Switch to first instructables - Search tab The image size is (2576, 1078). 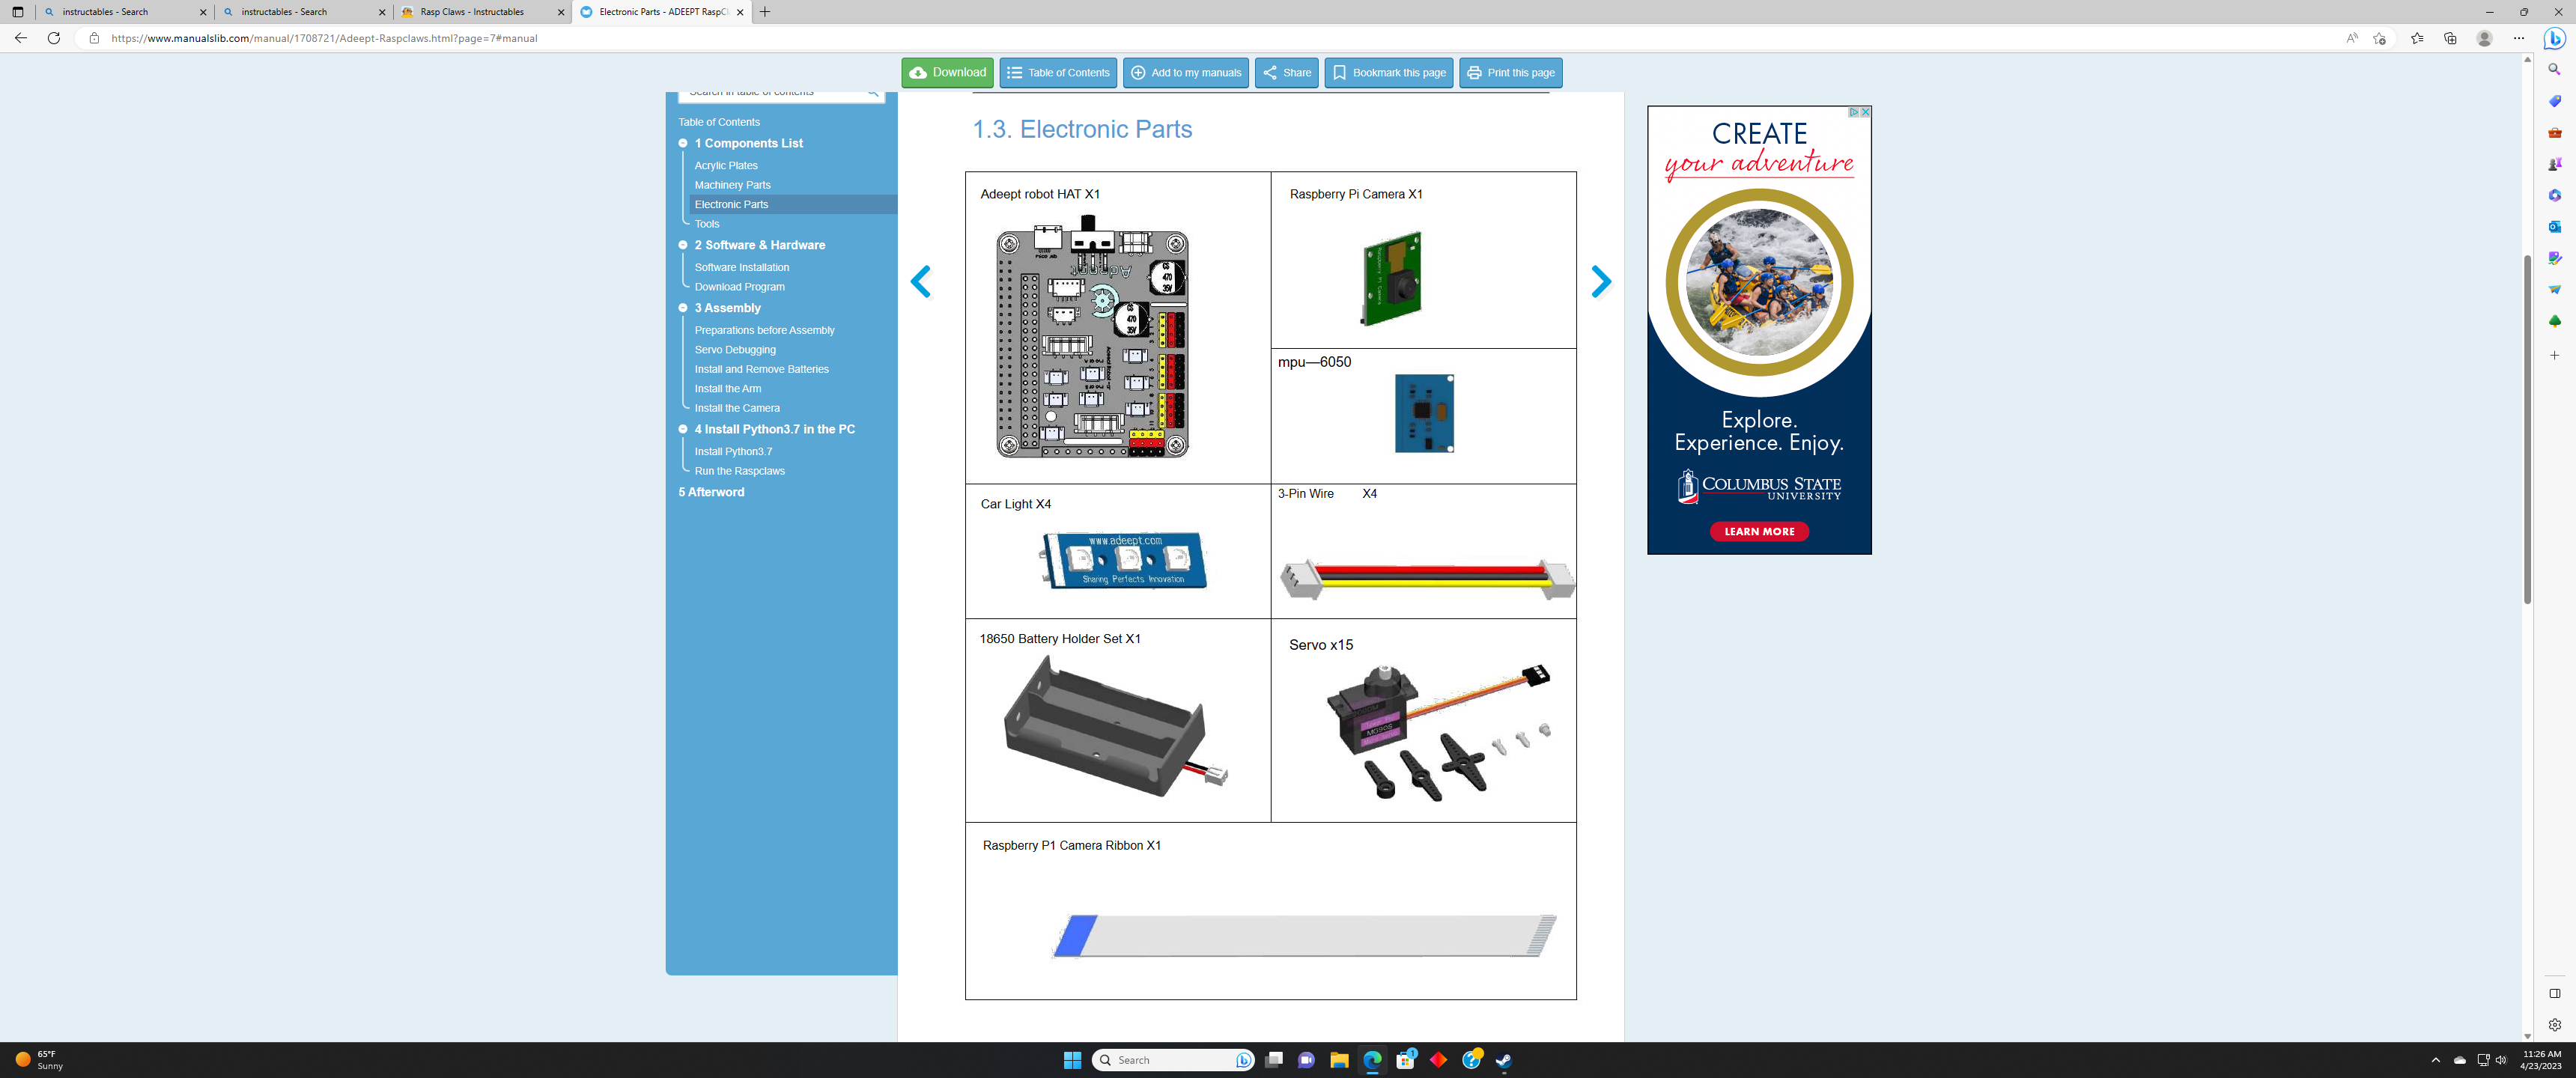pyautogui.click(x=125, y=12)
